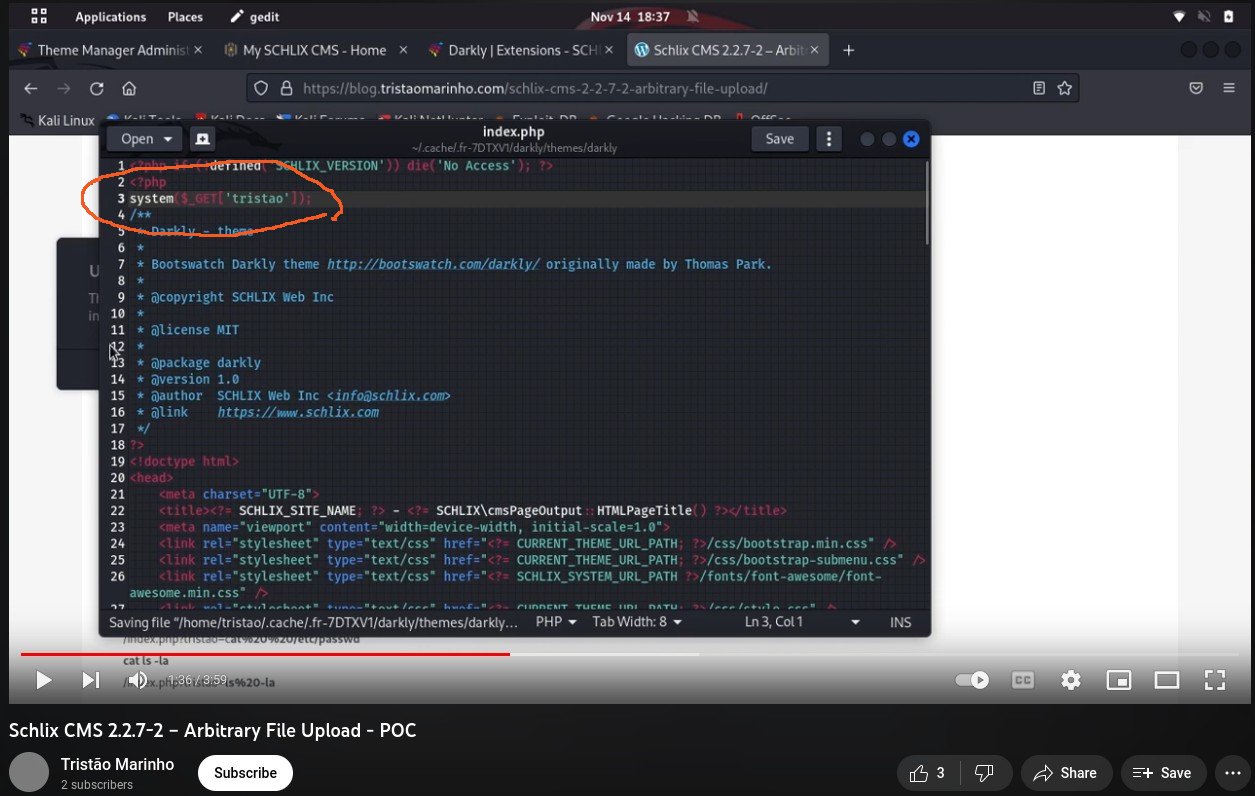Subscribe to Tristão Marinho channel
This screenshot has width=1255, height=796.
click(245, 773)
